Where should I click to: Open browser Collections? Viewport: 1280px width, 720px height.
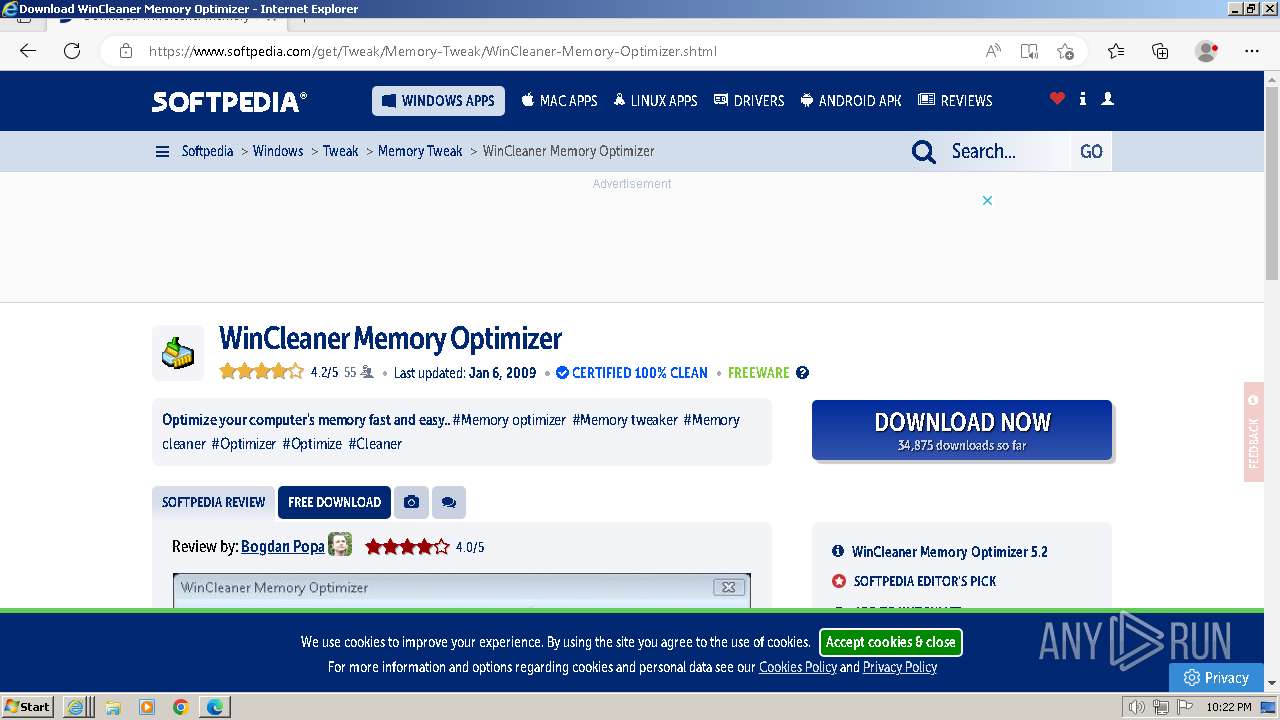1160,51
